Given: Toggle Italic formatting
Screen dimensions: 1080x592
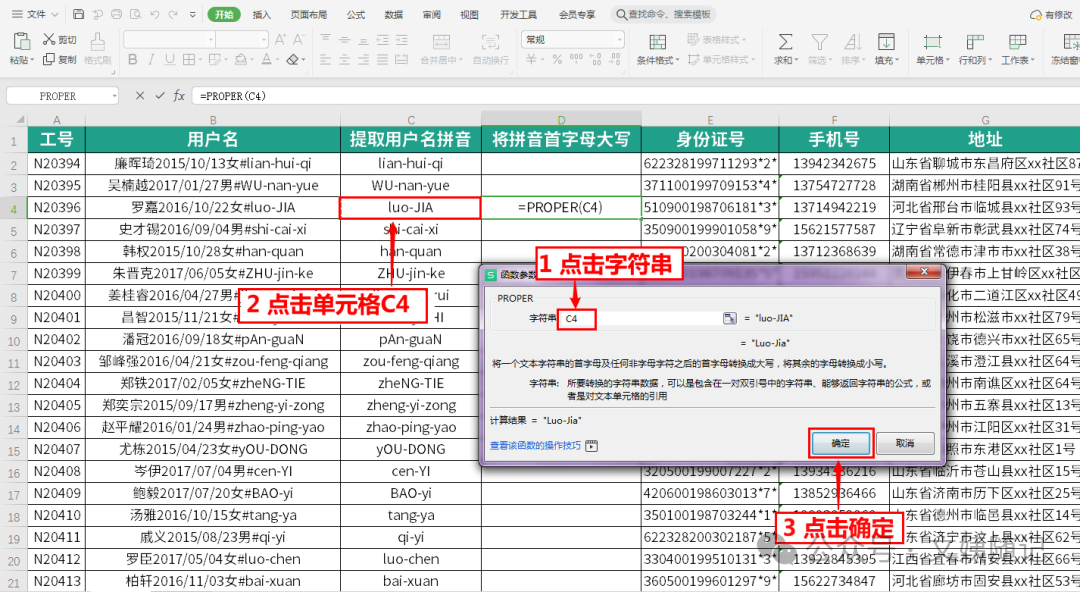Looking at the screenshot, I should pyautogui.click(x=151, y=60).
